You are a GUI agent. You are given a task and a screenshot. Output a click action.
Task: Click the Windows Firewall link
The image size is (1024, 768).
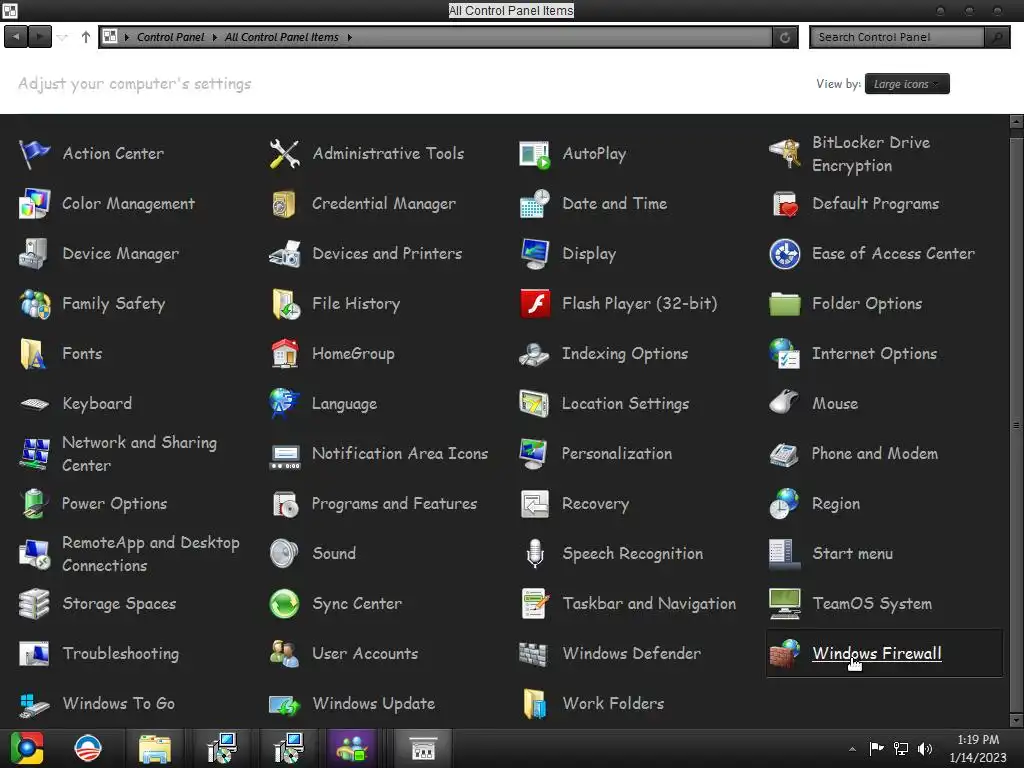click(x=876, y=654)
